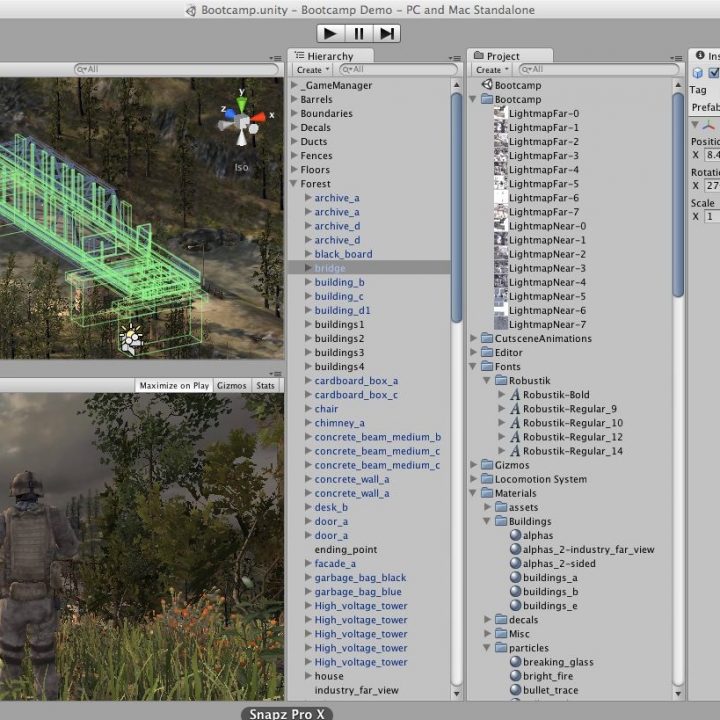Select the Robustik-Regular_12 font asset

click(x=566, y=437)
